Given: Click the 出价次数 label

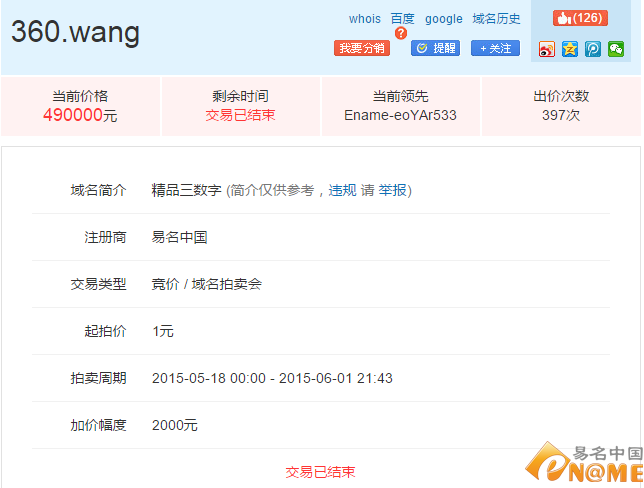Looking at the screenshot, I should click(561, 96).
